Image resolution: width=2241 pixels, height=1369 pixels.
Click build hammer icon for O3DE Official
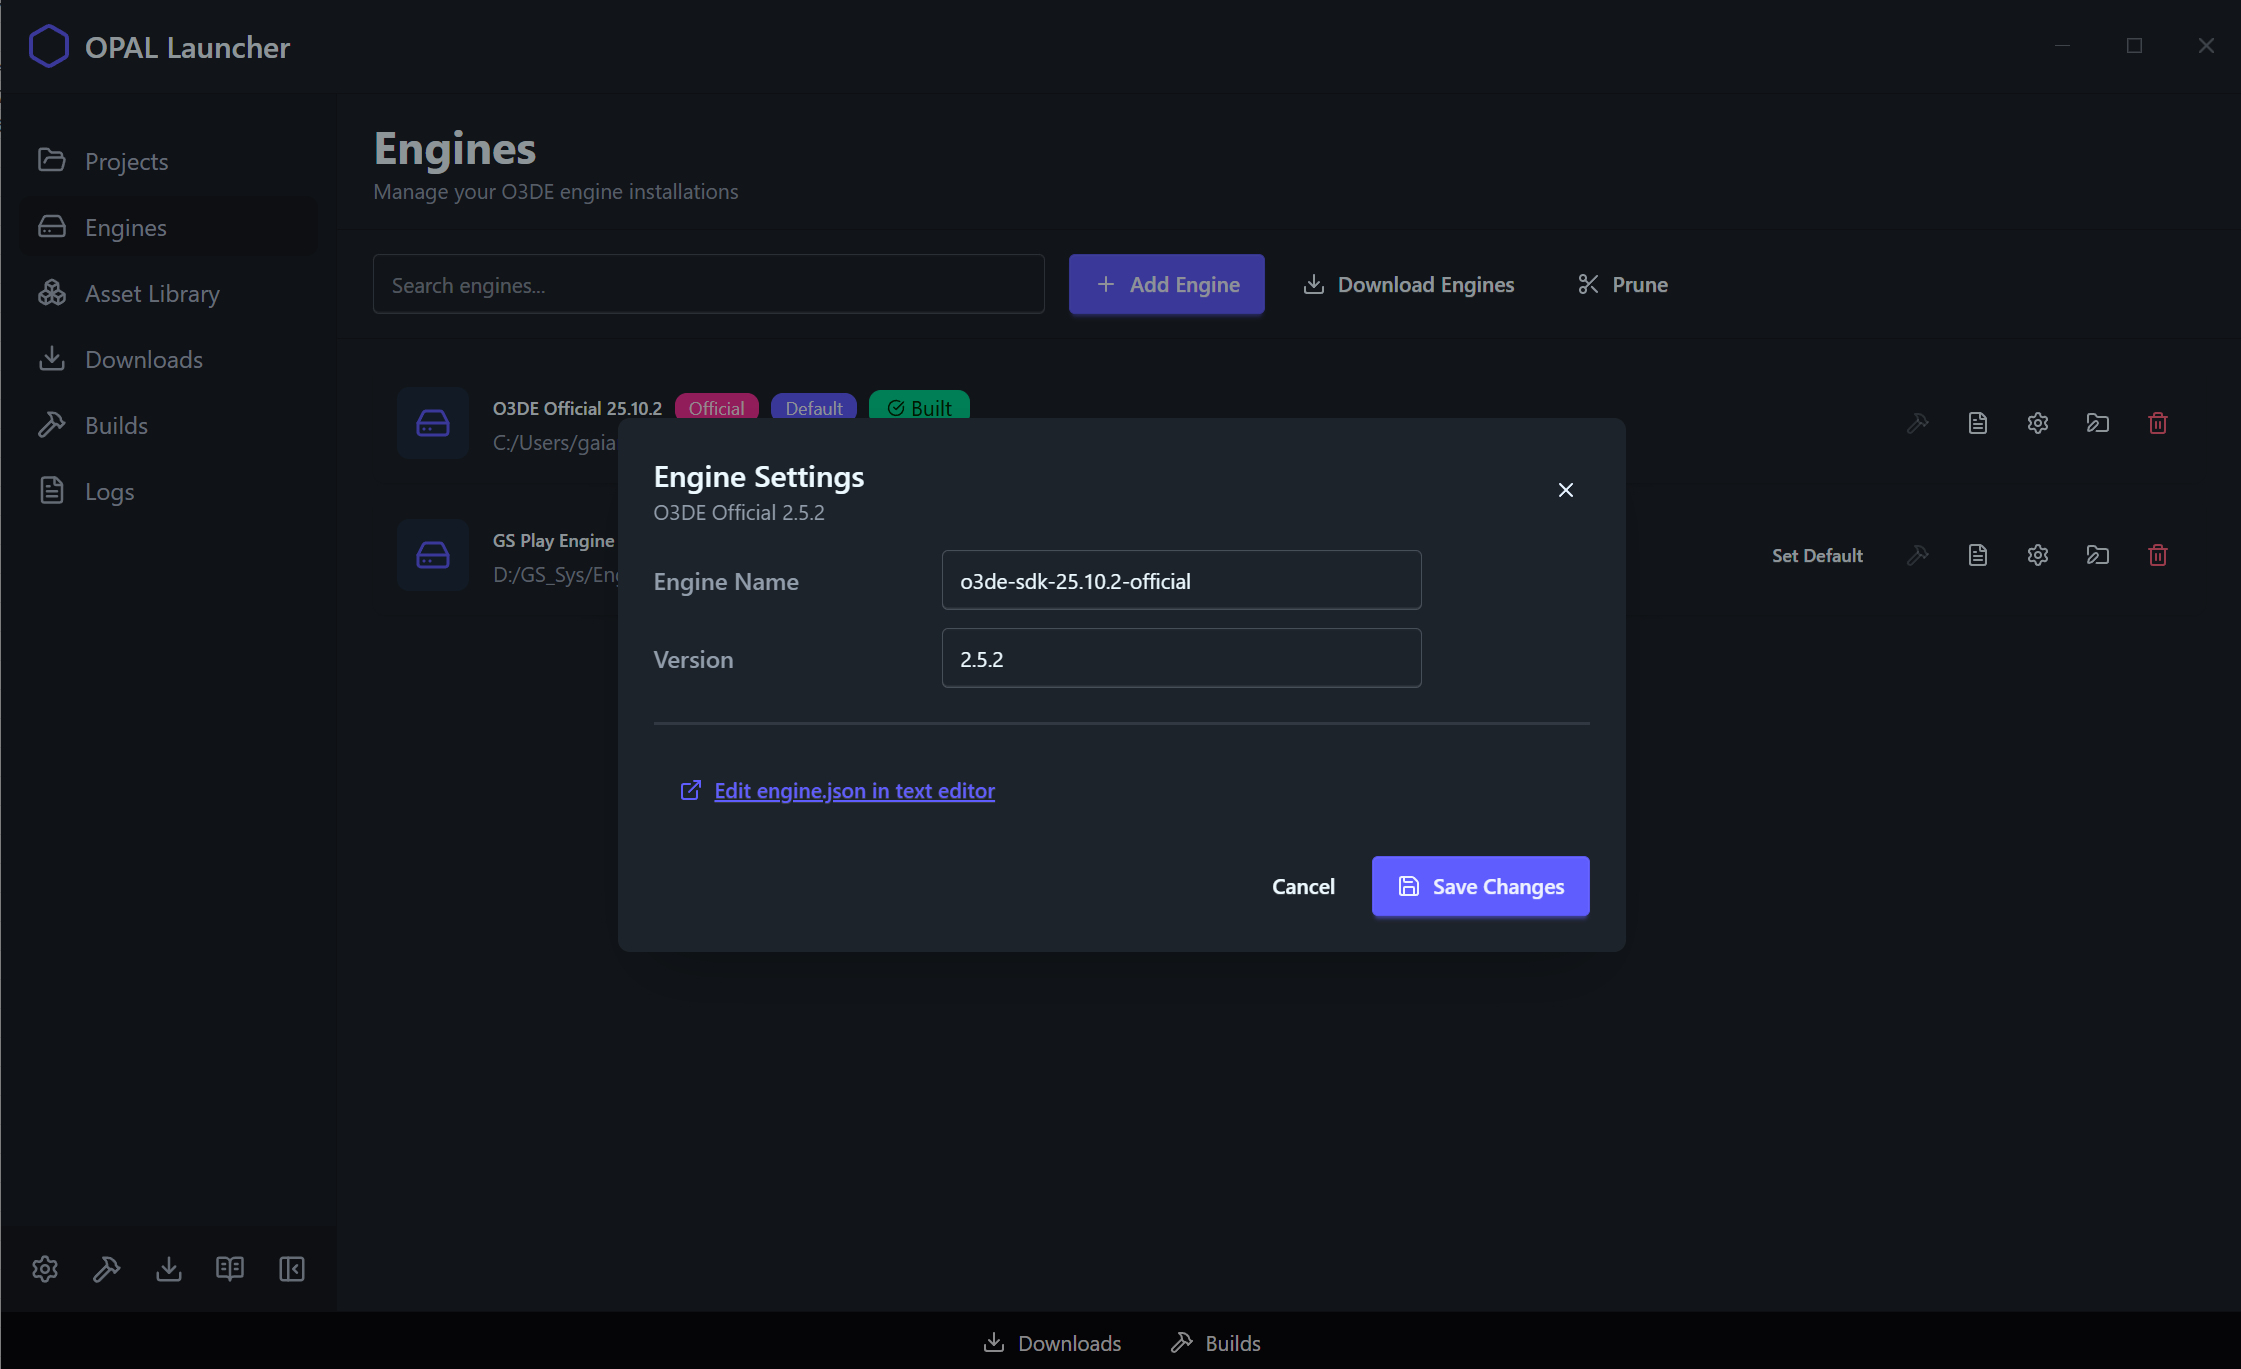[x=1917, y=423]
